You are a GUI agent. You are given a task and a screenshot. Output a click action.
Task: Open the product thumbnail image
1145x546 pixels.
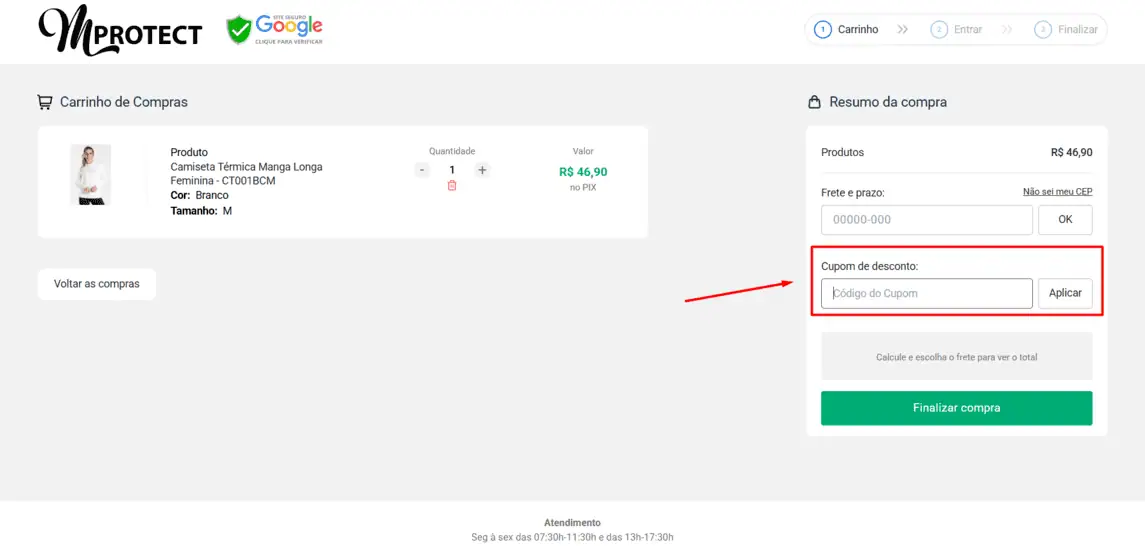(91, 174)
